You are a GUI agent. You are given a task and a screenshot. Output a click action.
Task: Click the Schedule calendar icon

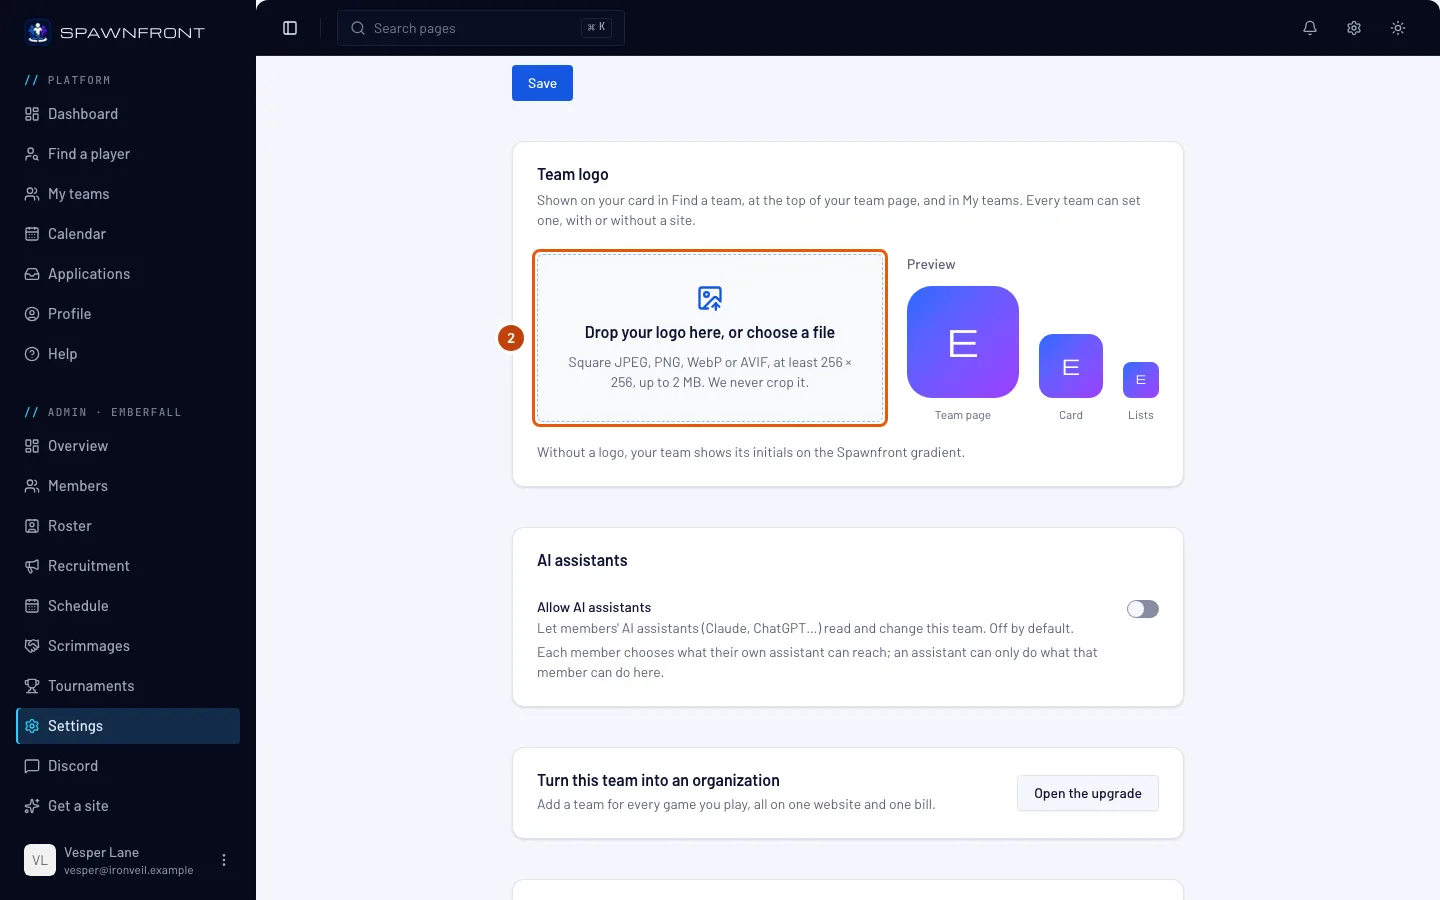(32, 606)
